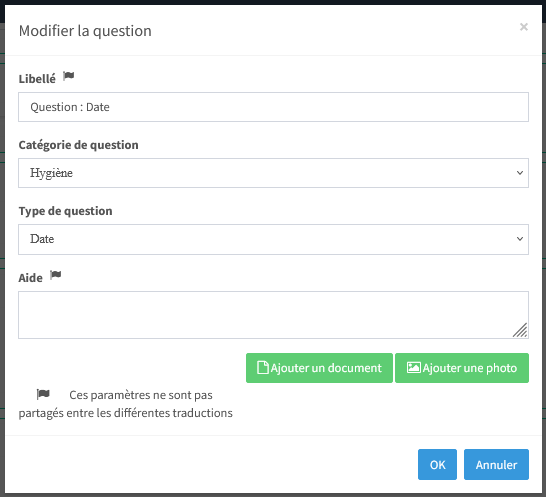Click the flag icon next to Libellé
The image size is (546, 497).
69,76
